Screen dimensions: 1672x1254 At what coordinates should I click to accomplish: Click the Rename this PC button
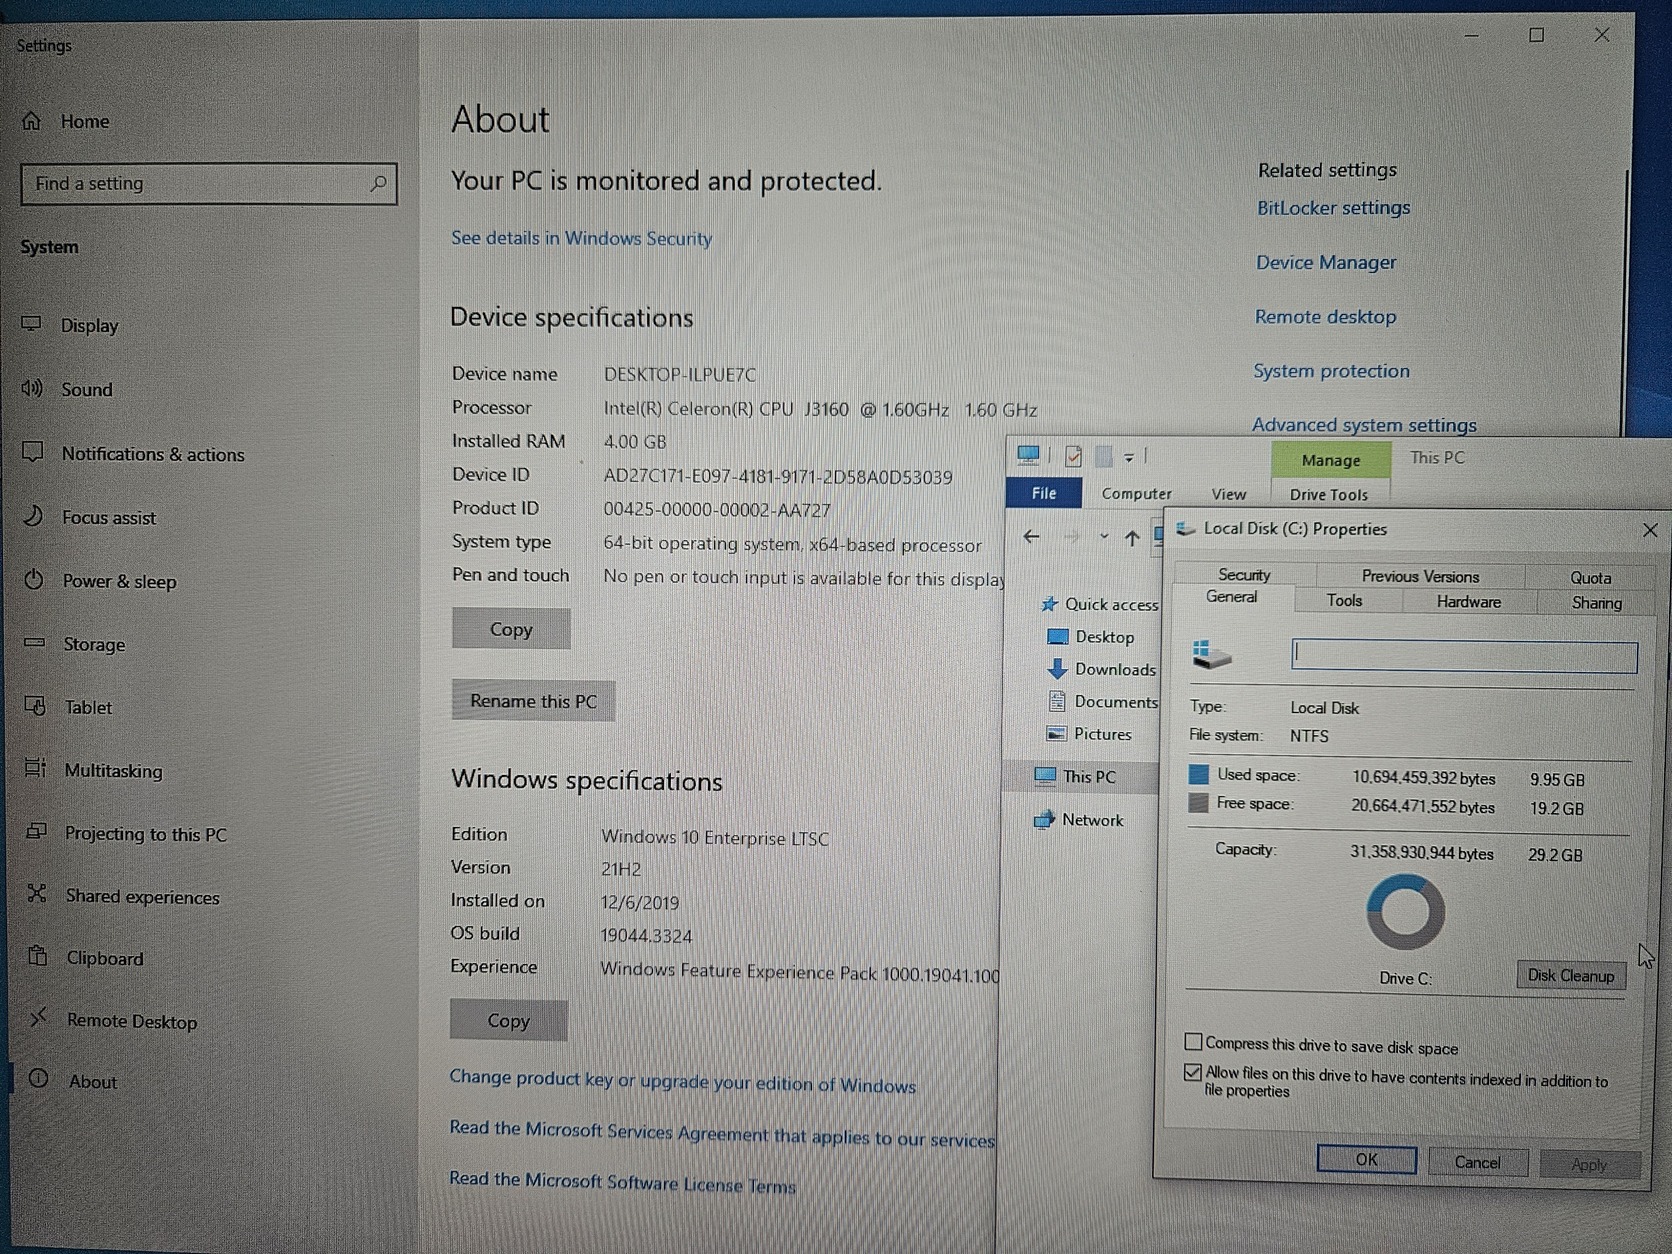[533, 701]
